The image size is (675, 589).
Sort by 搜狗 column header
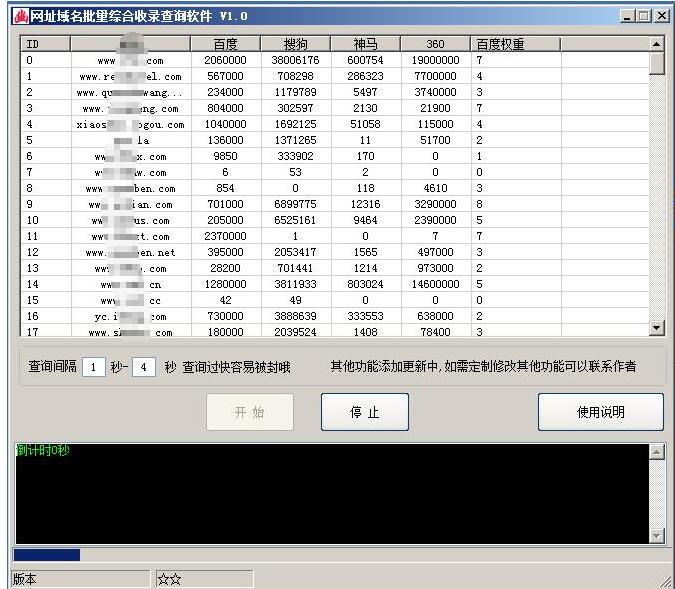tap(295, 44)
